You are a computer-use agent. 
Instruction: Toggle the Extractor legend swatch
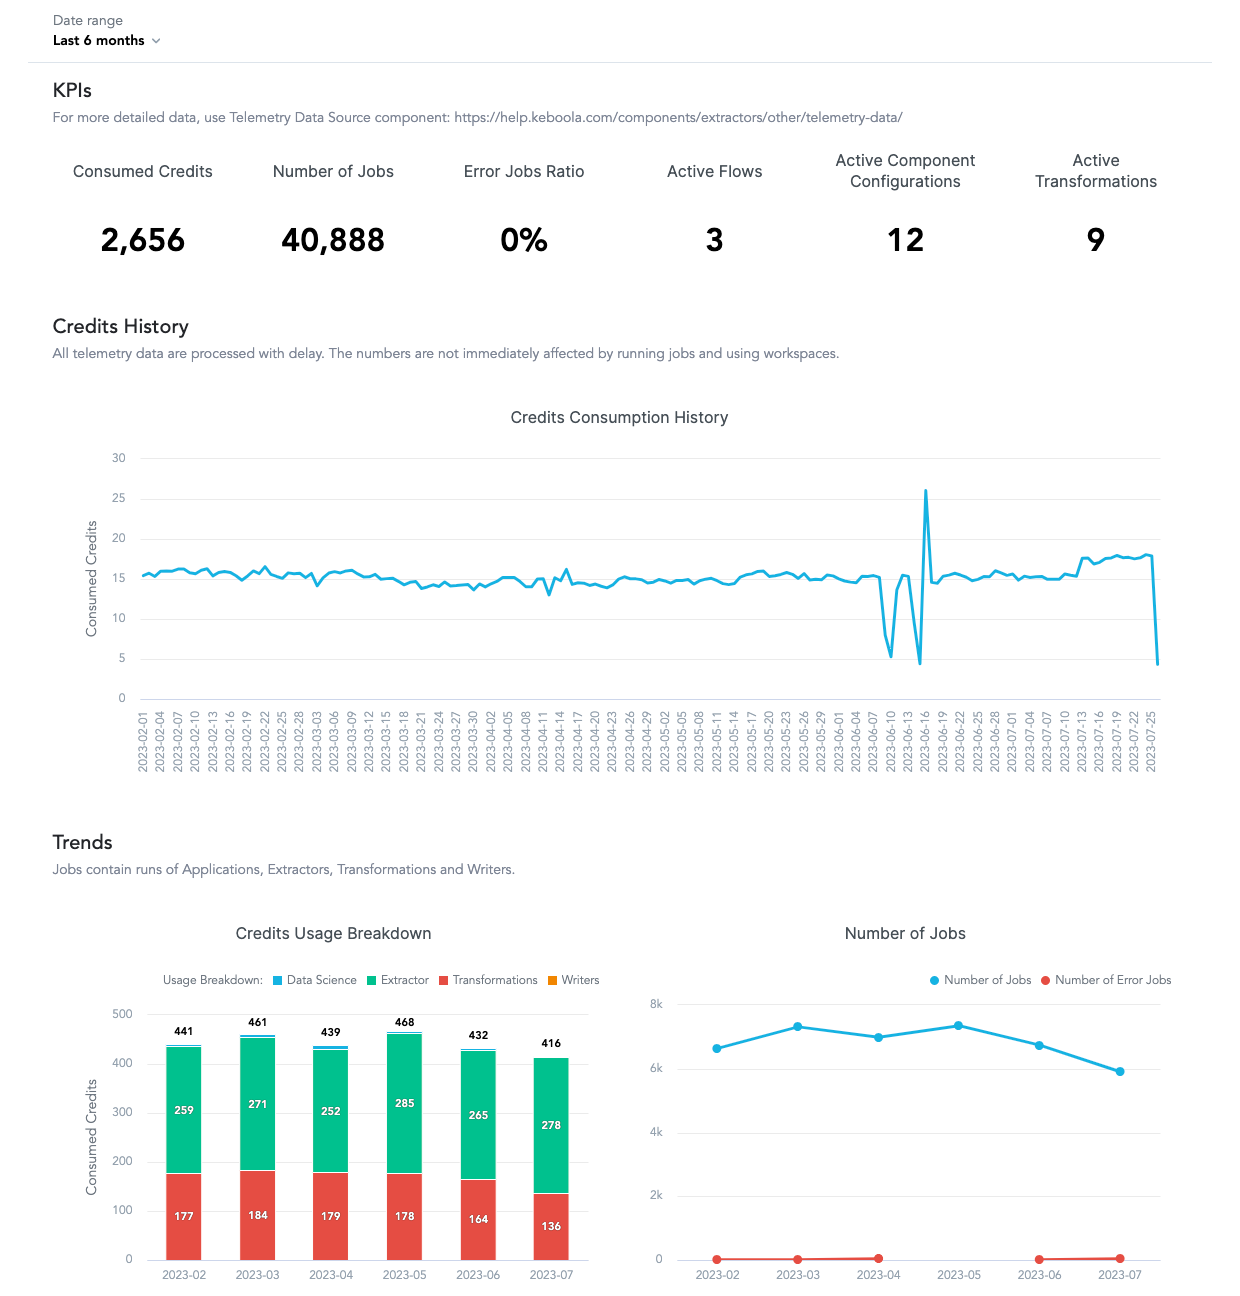371,981
